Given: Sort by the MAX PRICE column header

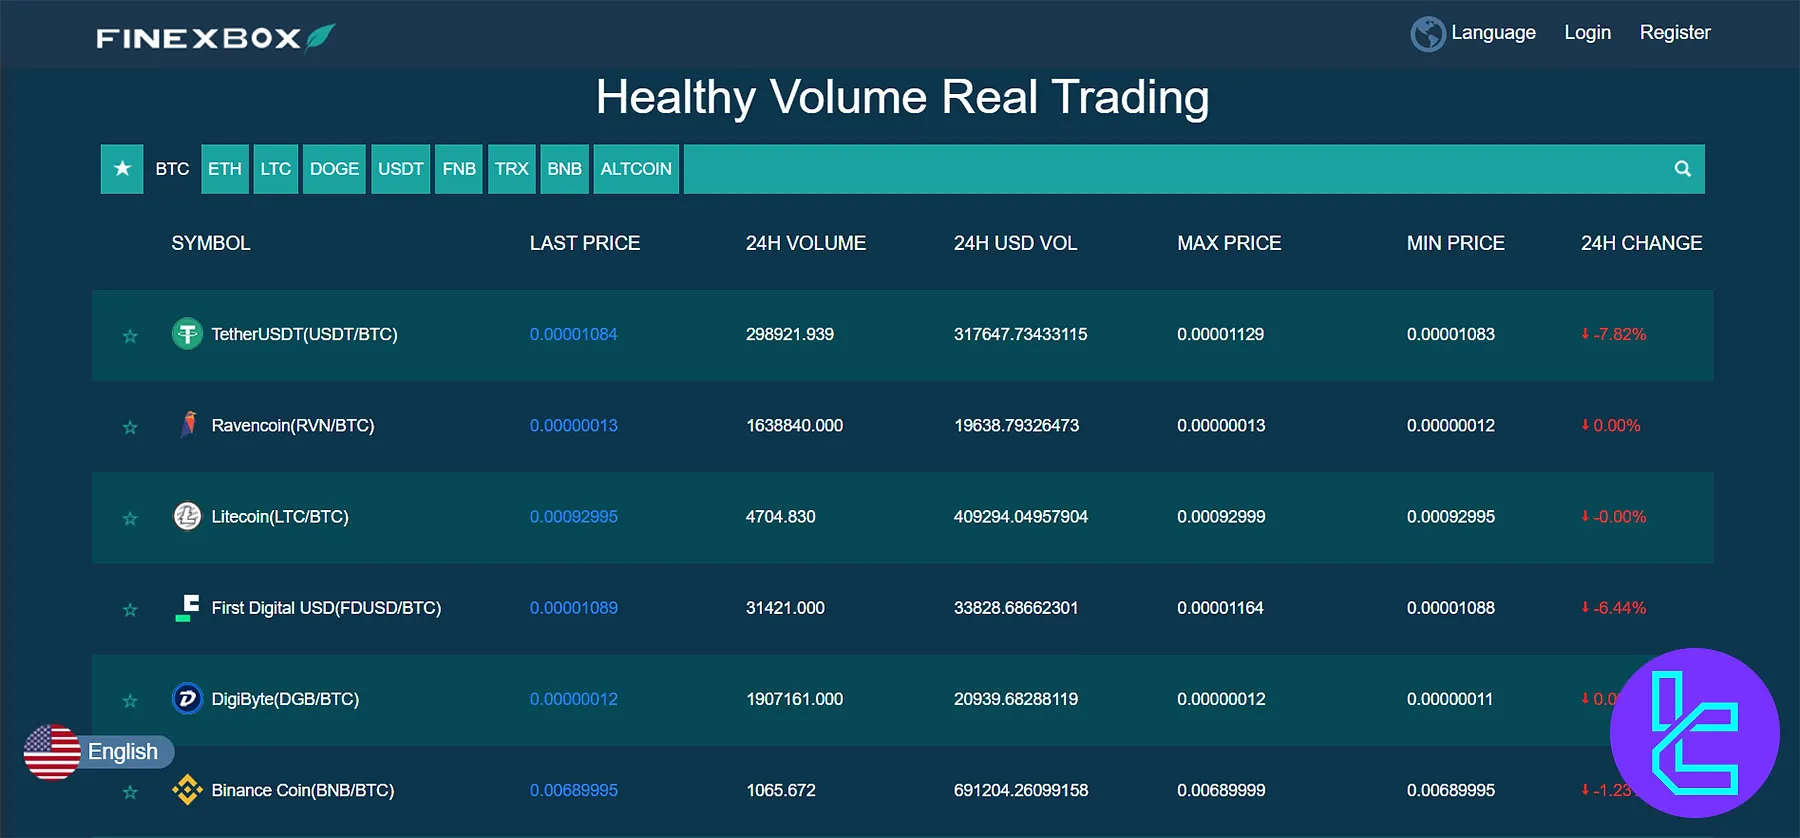Looking at the screenshot, I should [x=1229, y=243].
